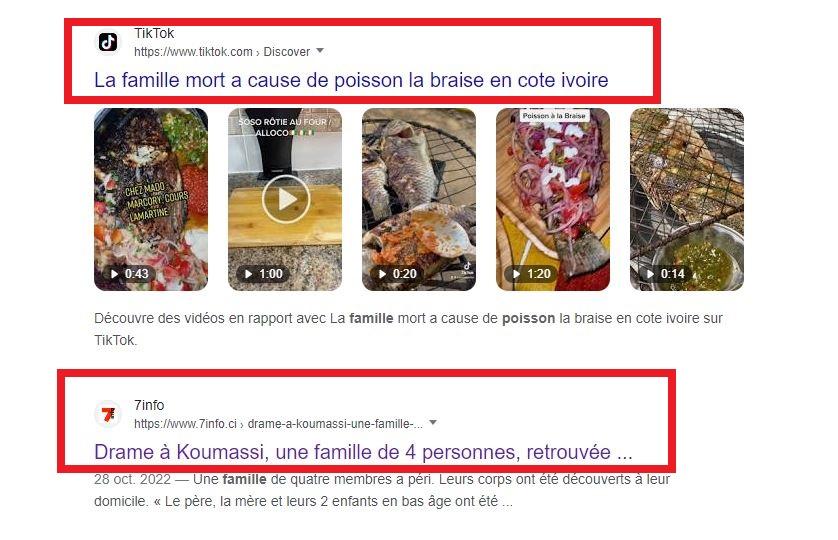
Task: Click the play icon beside the 0:20 duration
Action: click(x=383, y=274)
